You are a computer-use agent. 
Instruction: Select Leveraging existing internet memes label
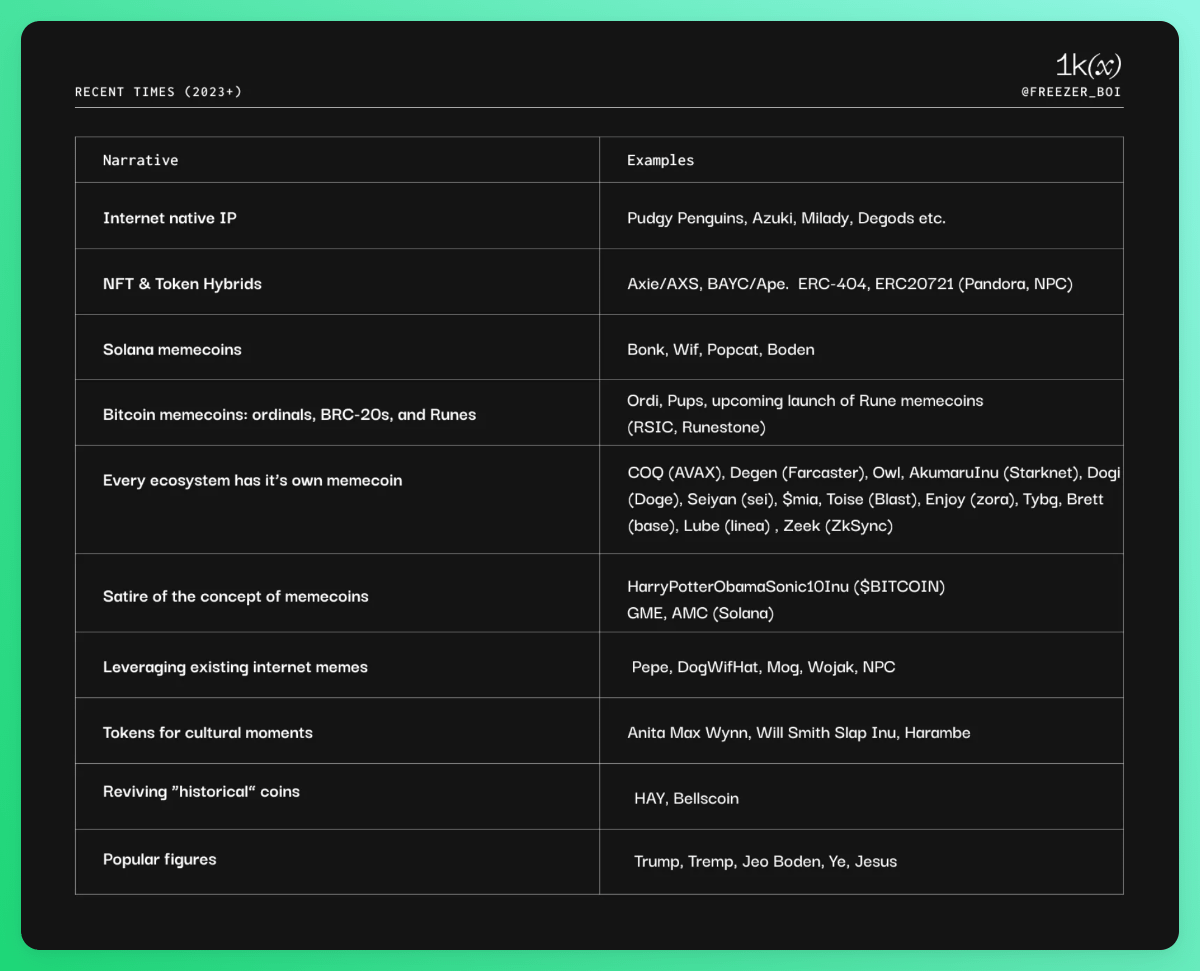click(x=235, y=666)
